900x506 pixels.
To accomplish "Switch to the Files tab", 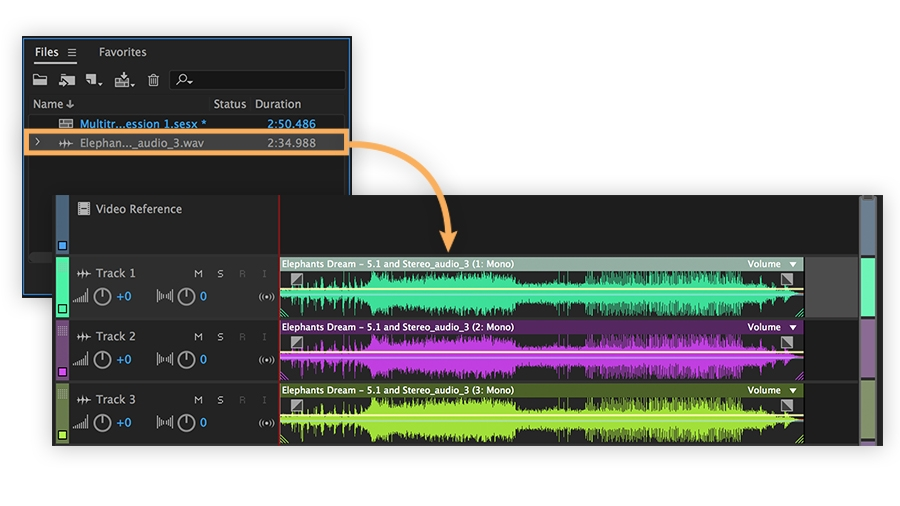I will [46, 52].
